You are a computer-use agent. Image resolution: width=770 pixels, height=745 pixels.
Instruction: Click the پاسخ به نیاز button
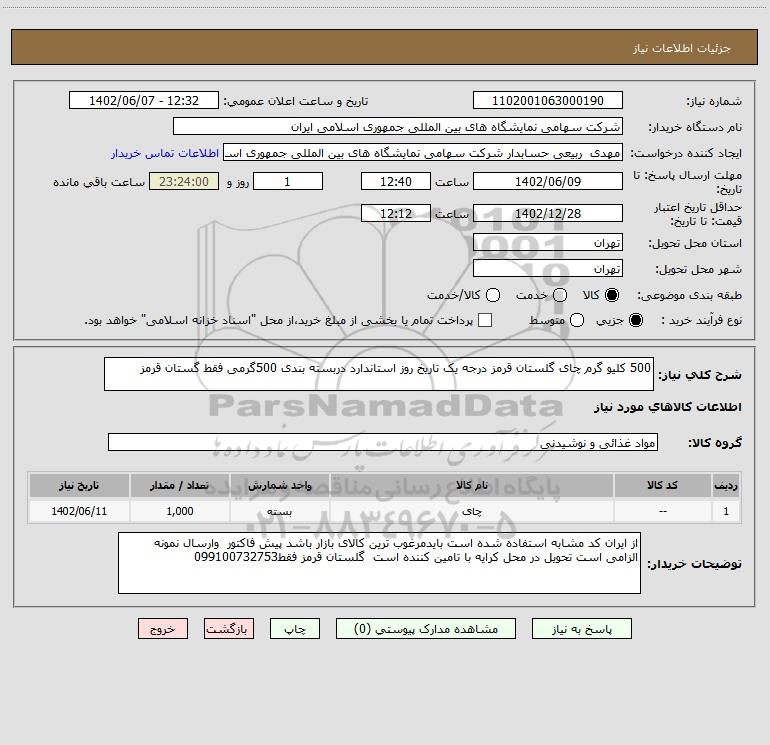pos(581,629)
